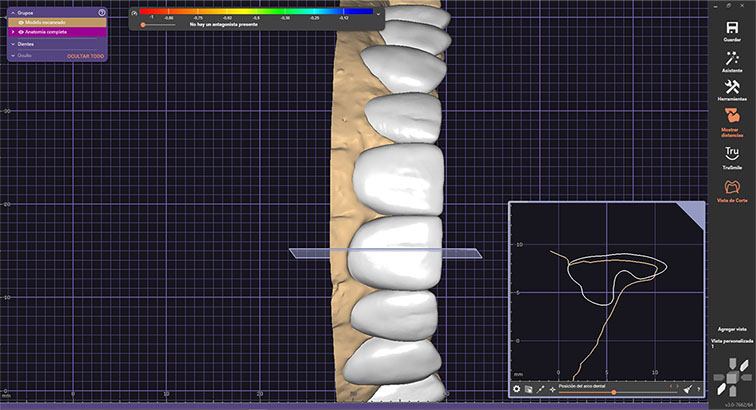The height and width of the screenshot is (410, 756).
Task: Toggle the distance color scale icon
Action: pyautogui.click(x=134, y=12)
